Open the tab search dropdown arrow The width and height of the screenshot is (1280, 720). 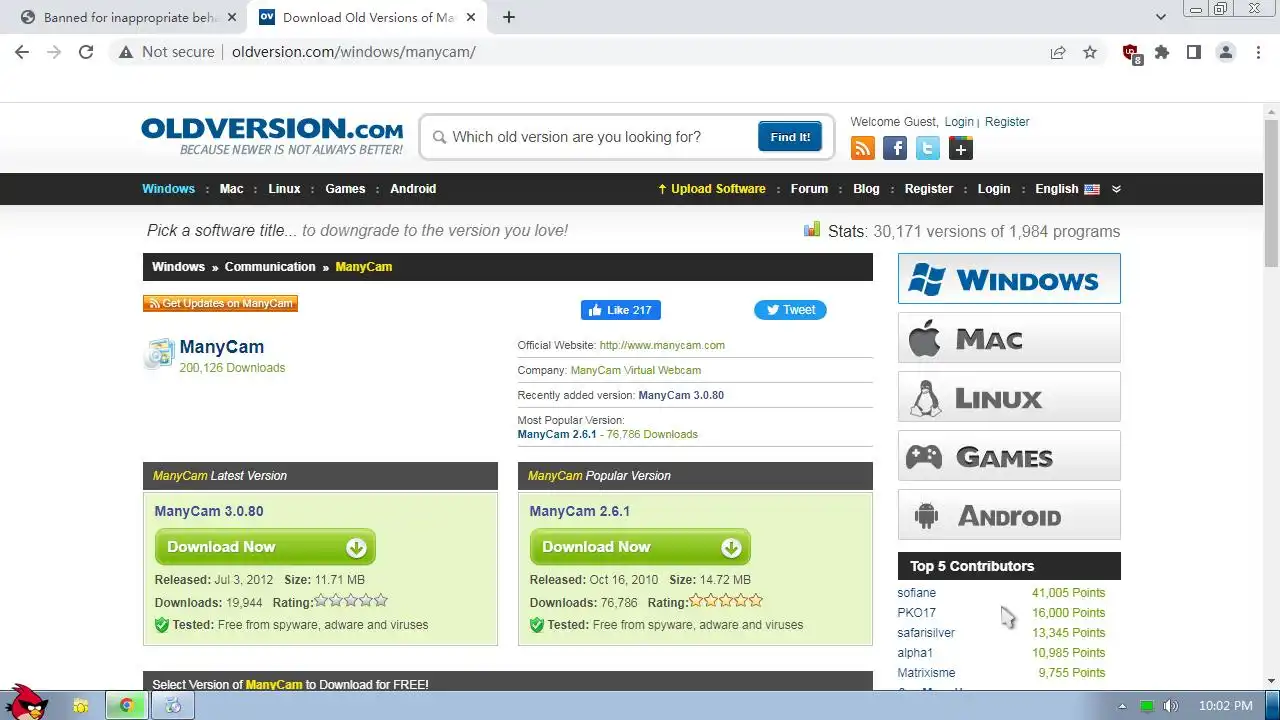1161,17
